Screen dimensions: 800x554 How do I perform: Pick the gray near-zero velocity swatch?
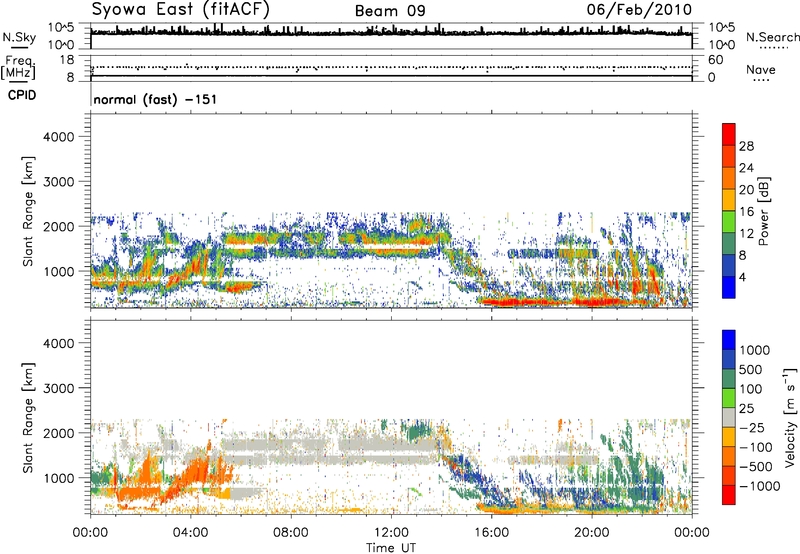coord(729,417)
